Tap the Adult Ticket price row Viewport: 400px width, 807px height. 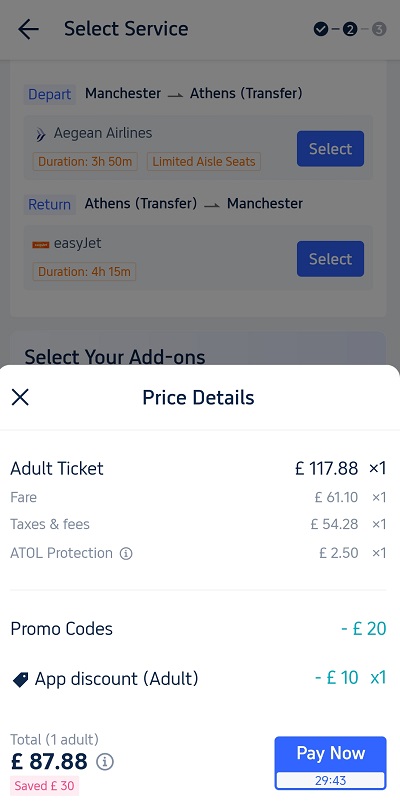(198, 468)
